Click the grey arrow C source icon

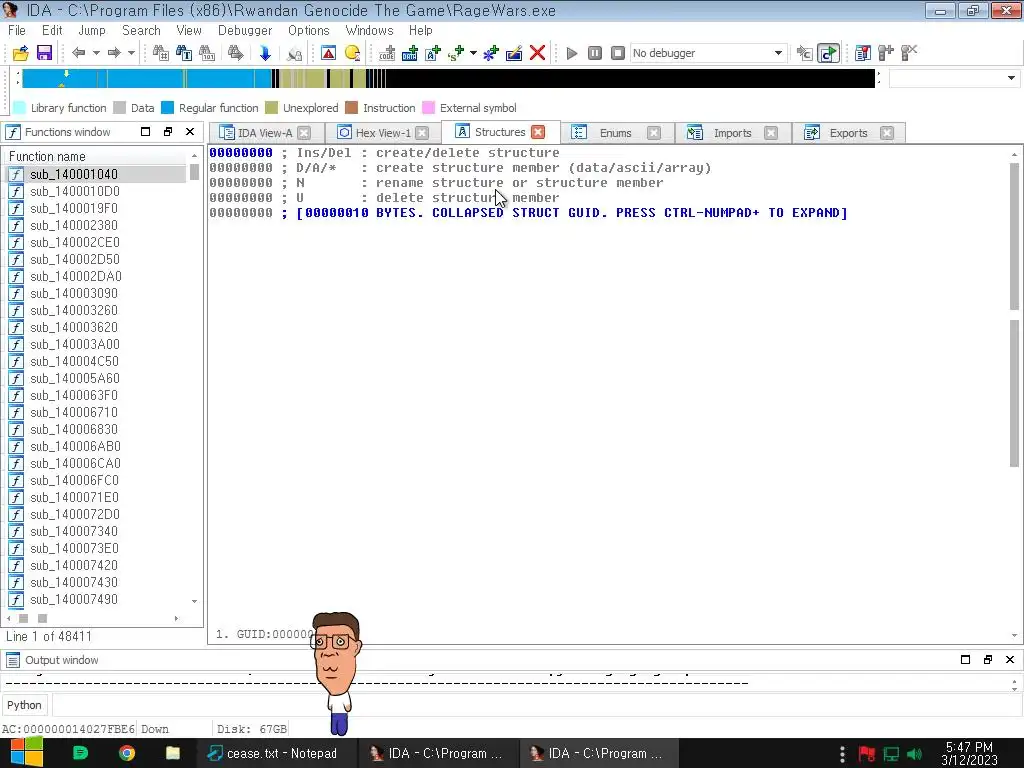click(x=805, y=53)
